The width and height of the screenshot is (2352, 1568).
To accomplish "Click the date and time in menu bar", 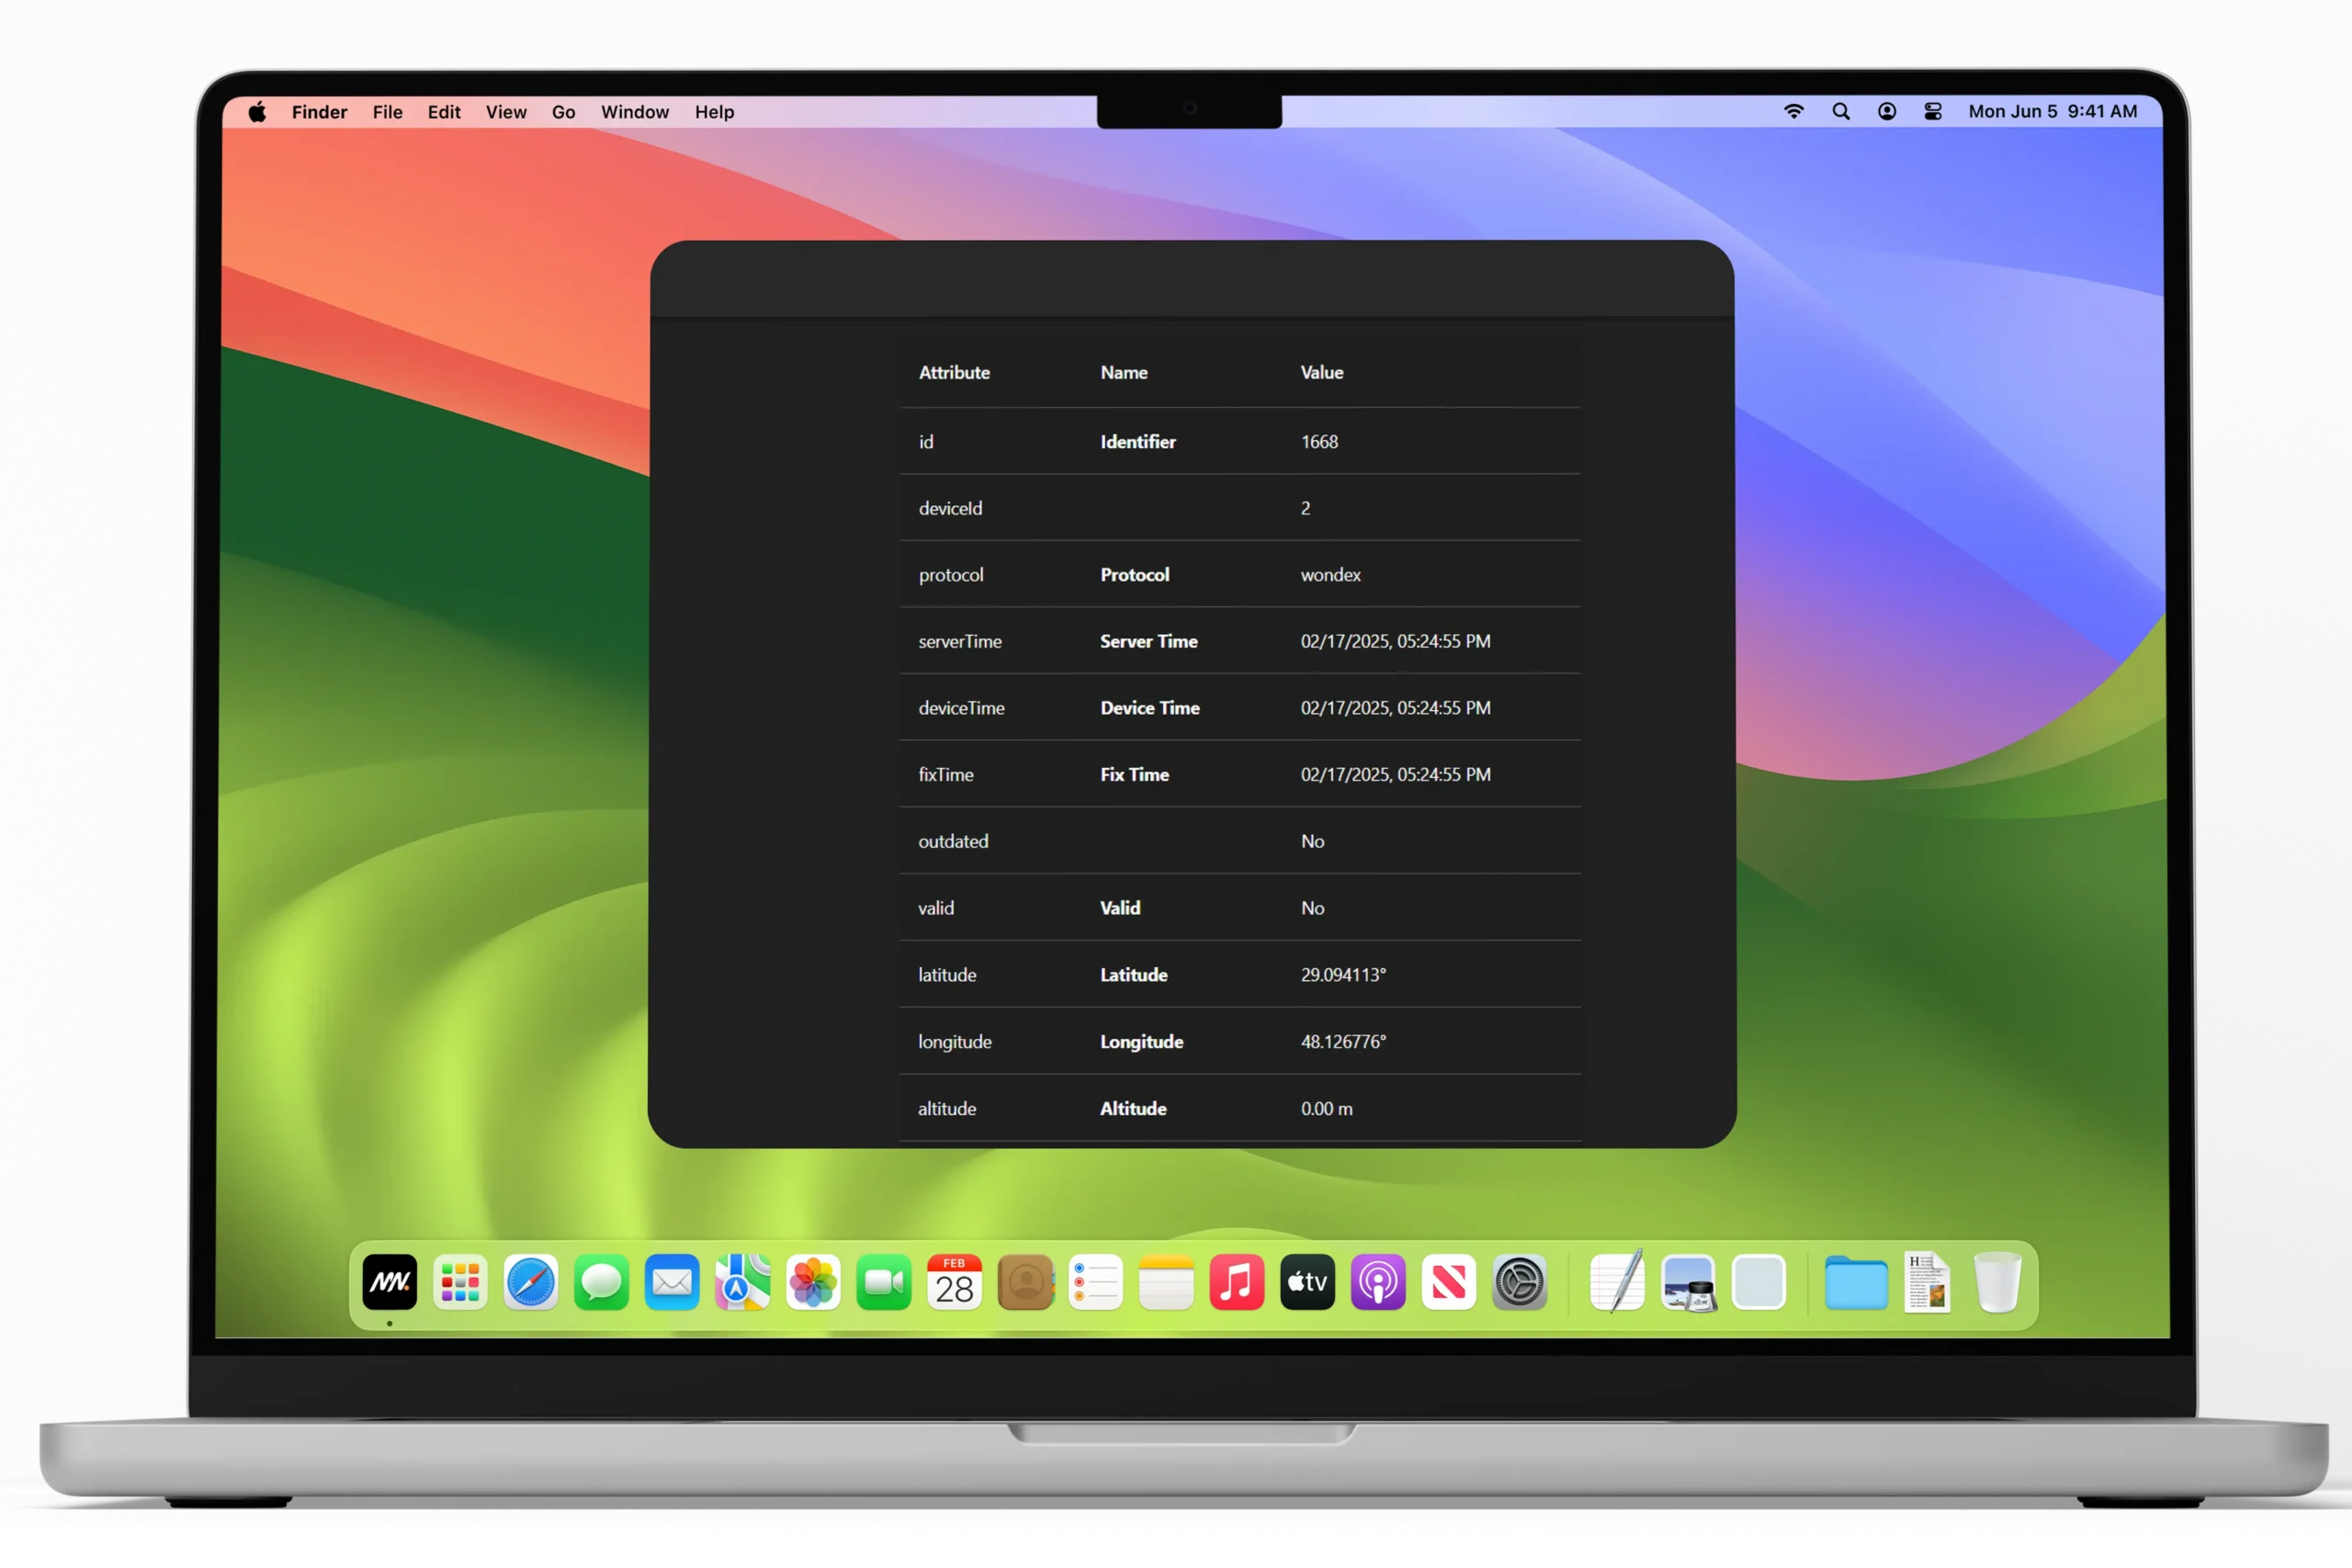I will click(x=2052, y=111).
